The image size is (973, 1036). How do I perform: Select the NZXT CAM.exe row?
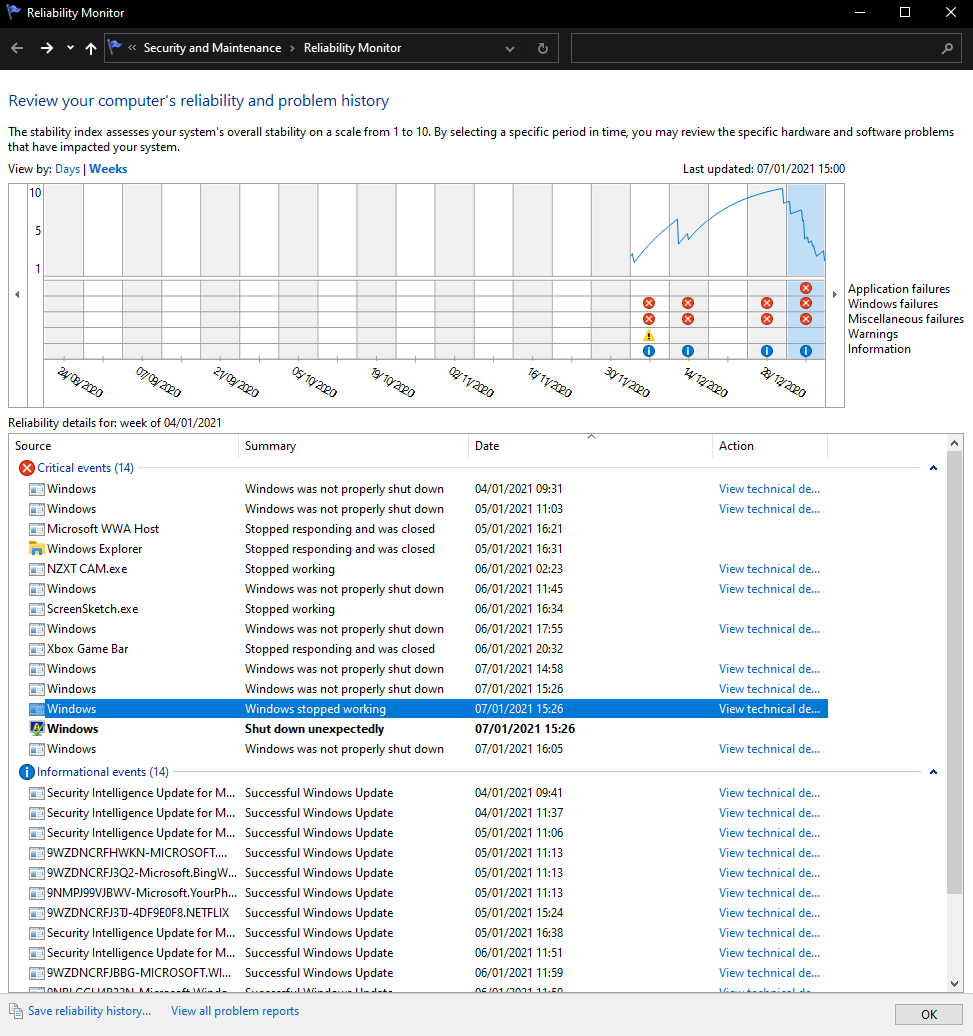(428, 569)
